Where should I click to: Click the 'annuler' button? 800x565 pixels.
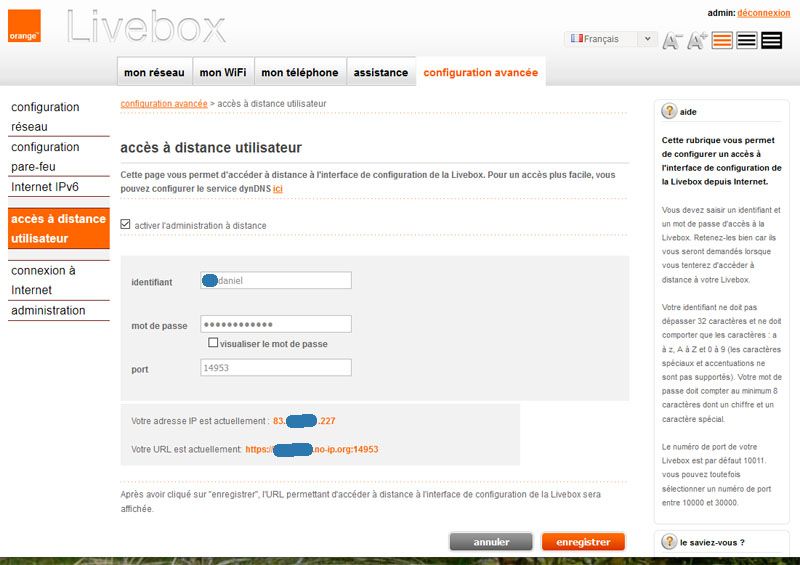(x=491, y=542)
